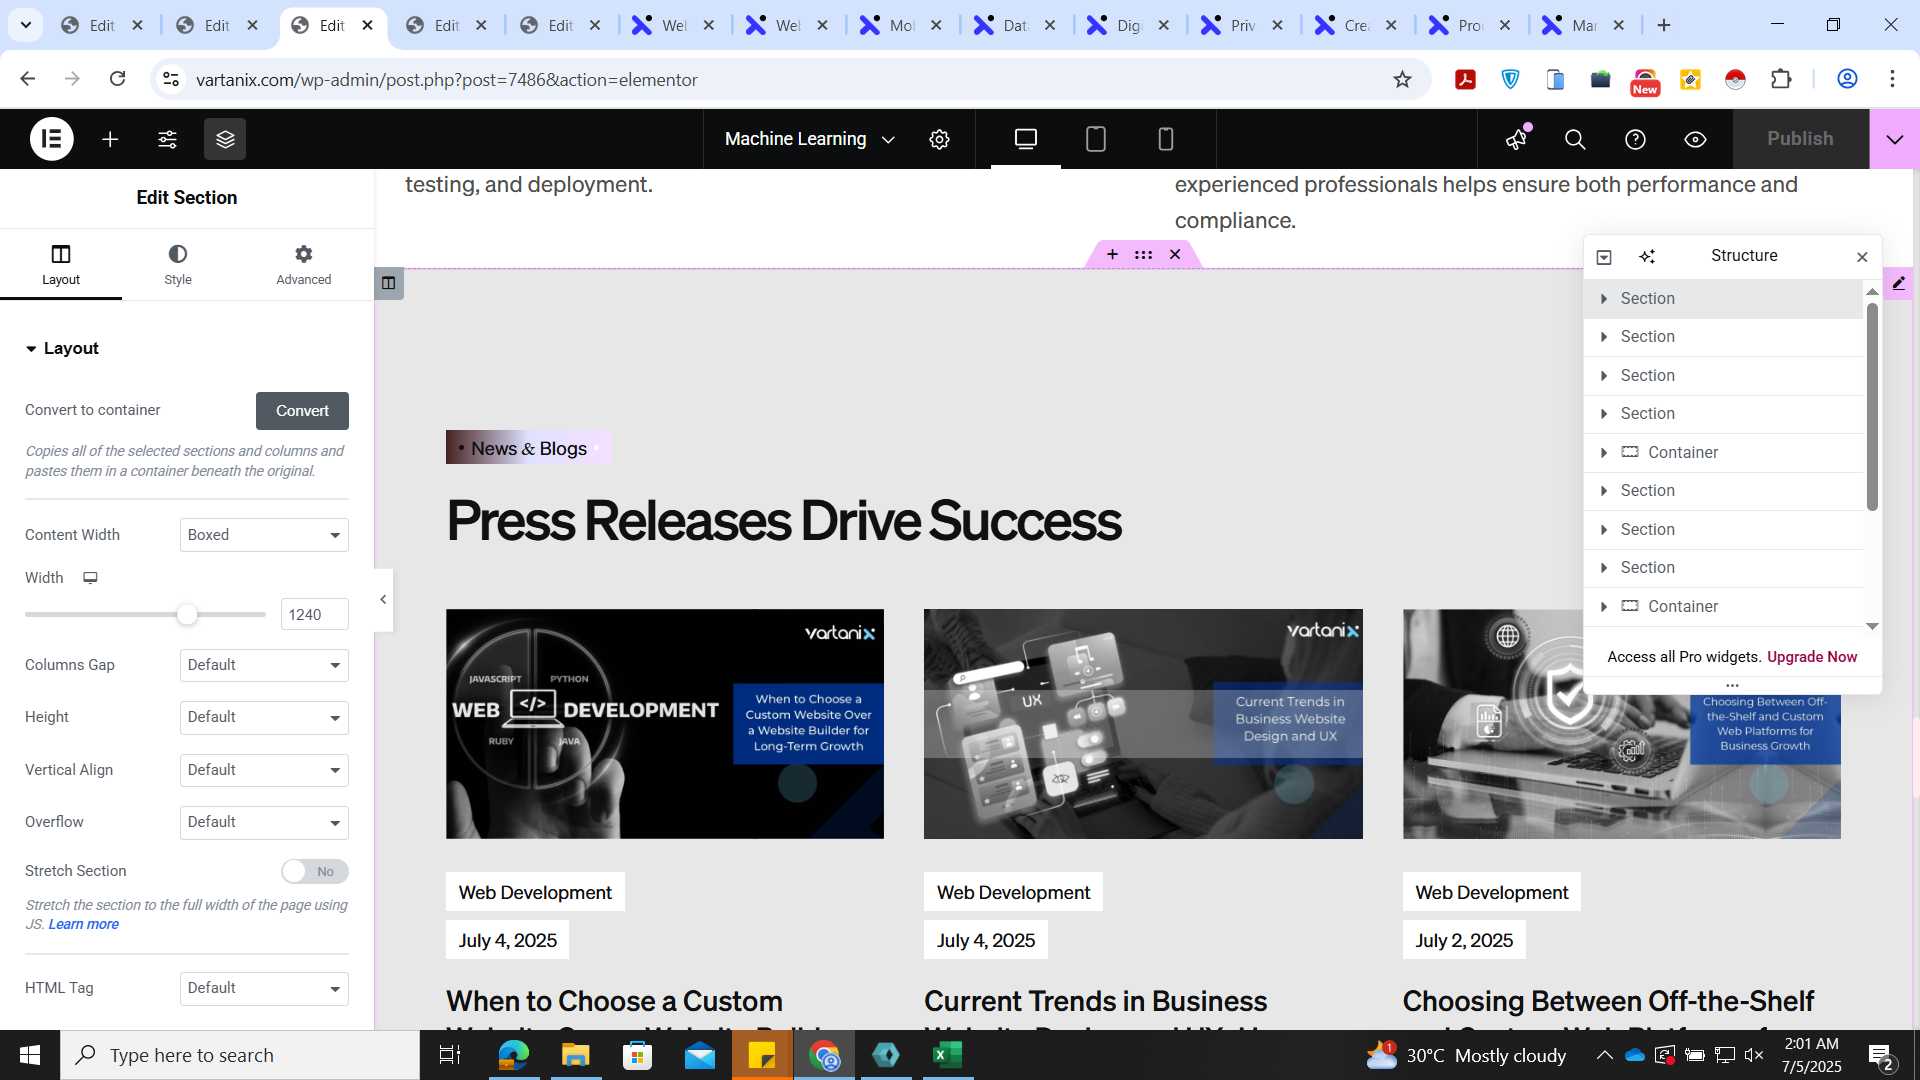Screen dimensions: 1920x1080
Task: Click the Structure panel AI sparkle icon
Action: 1647,257
